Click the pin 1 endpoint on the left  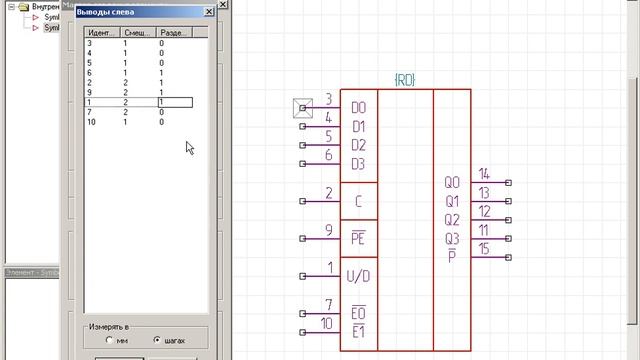click(302, 276)
